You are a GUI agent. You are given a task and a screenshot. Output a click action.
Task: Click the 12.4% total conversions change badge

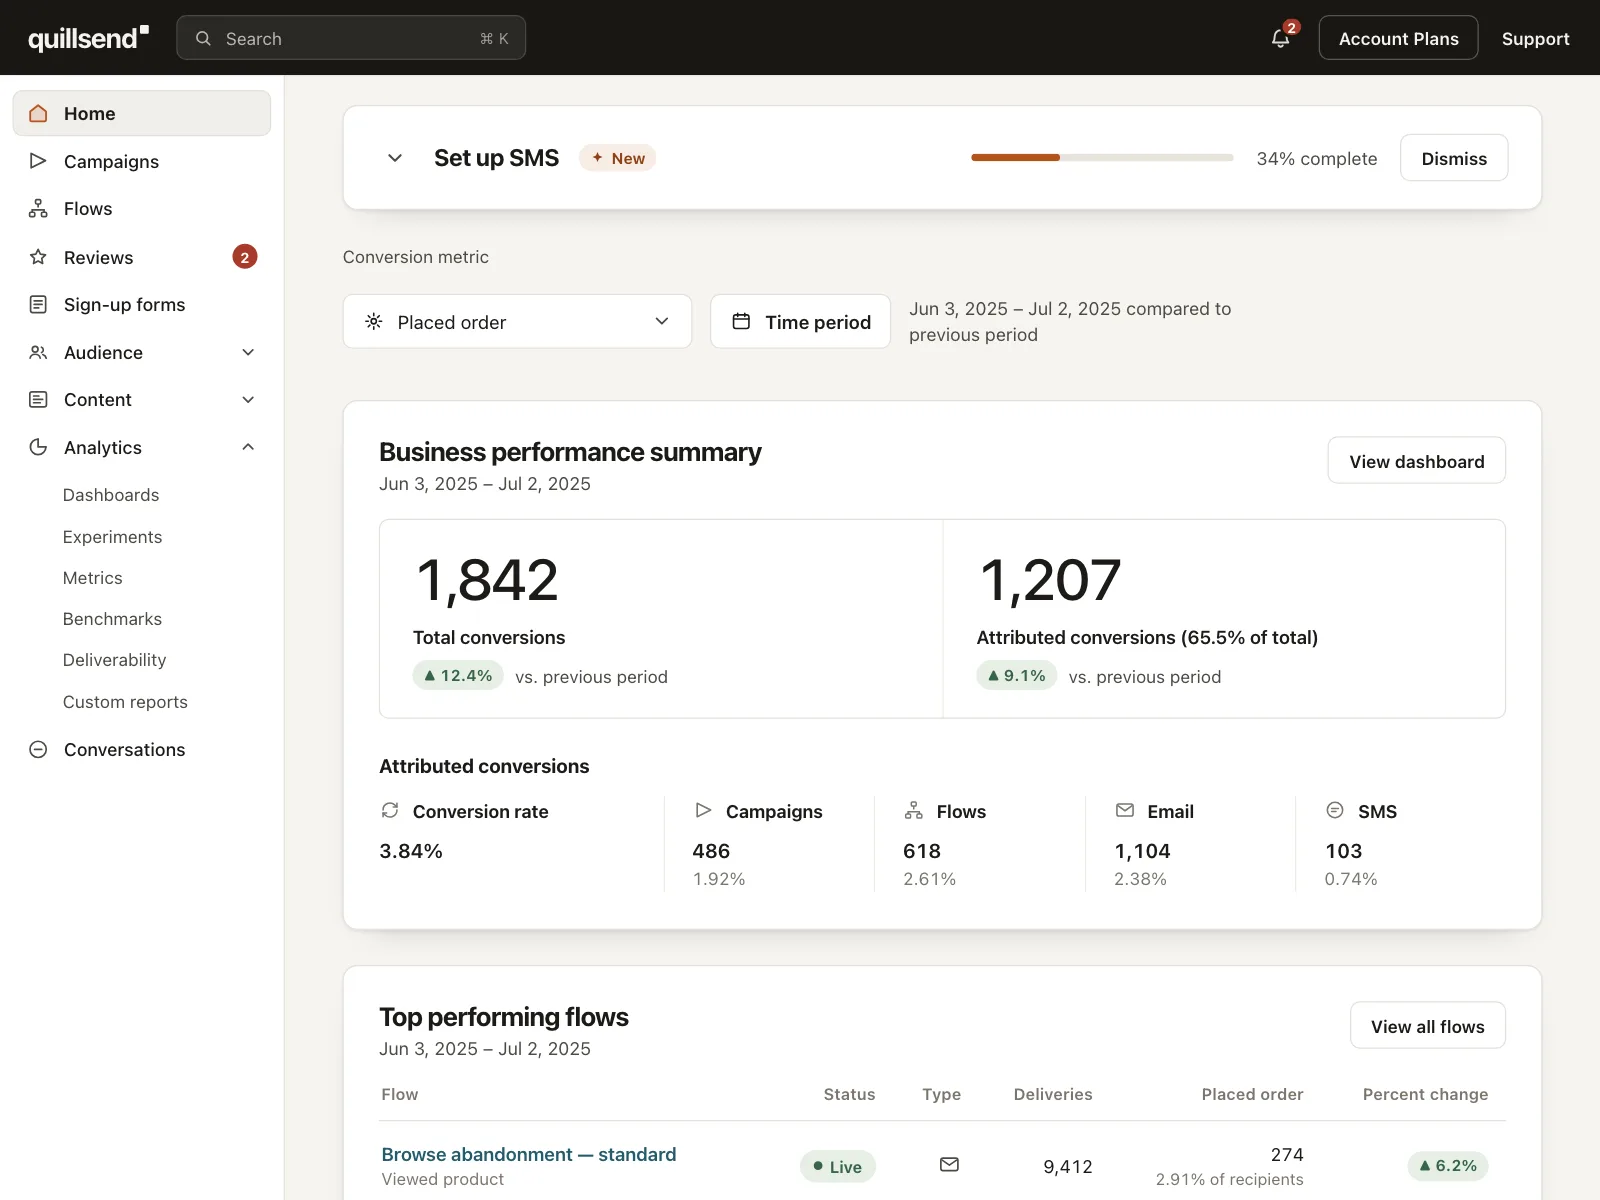[x=458, y=676]
